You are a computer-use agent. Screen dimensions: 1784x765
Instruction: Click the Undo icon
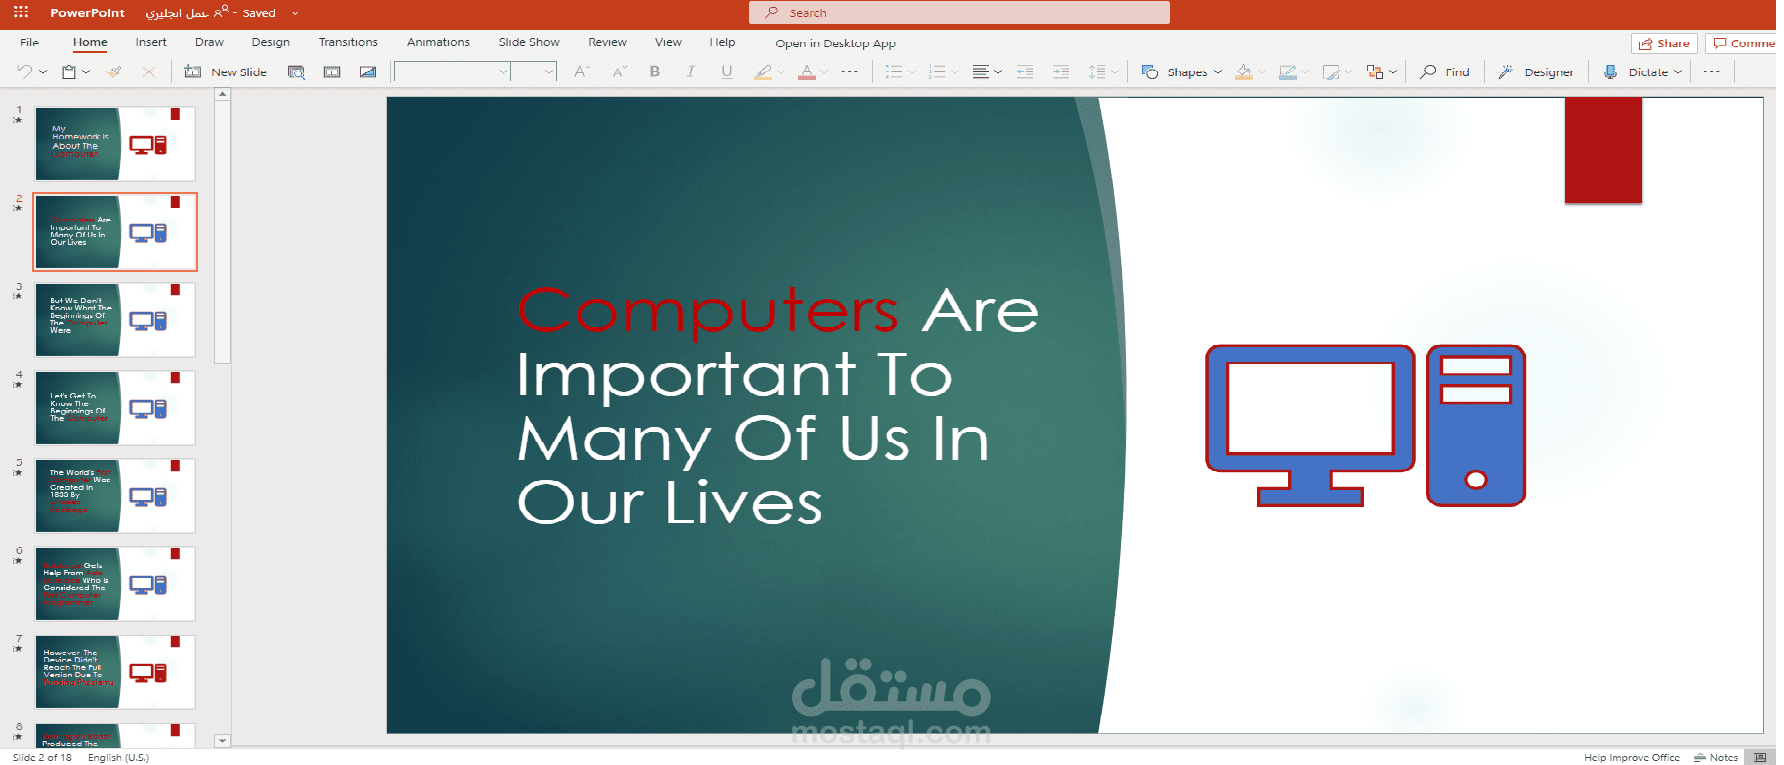click(24, 72)
